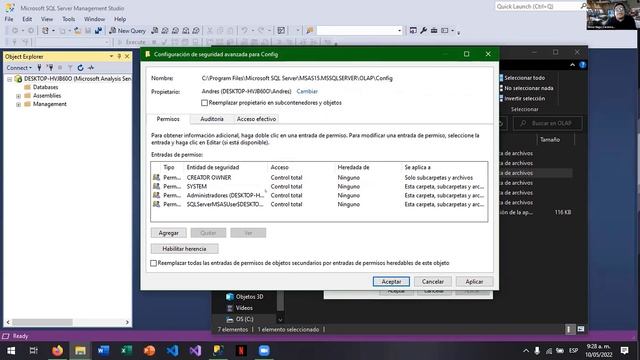The width and height of the screenshot is (640, 360).
Task: Open the toolbar search combo box arrow
Action: [399, 31]
